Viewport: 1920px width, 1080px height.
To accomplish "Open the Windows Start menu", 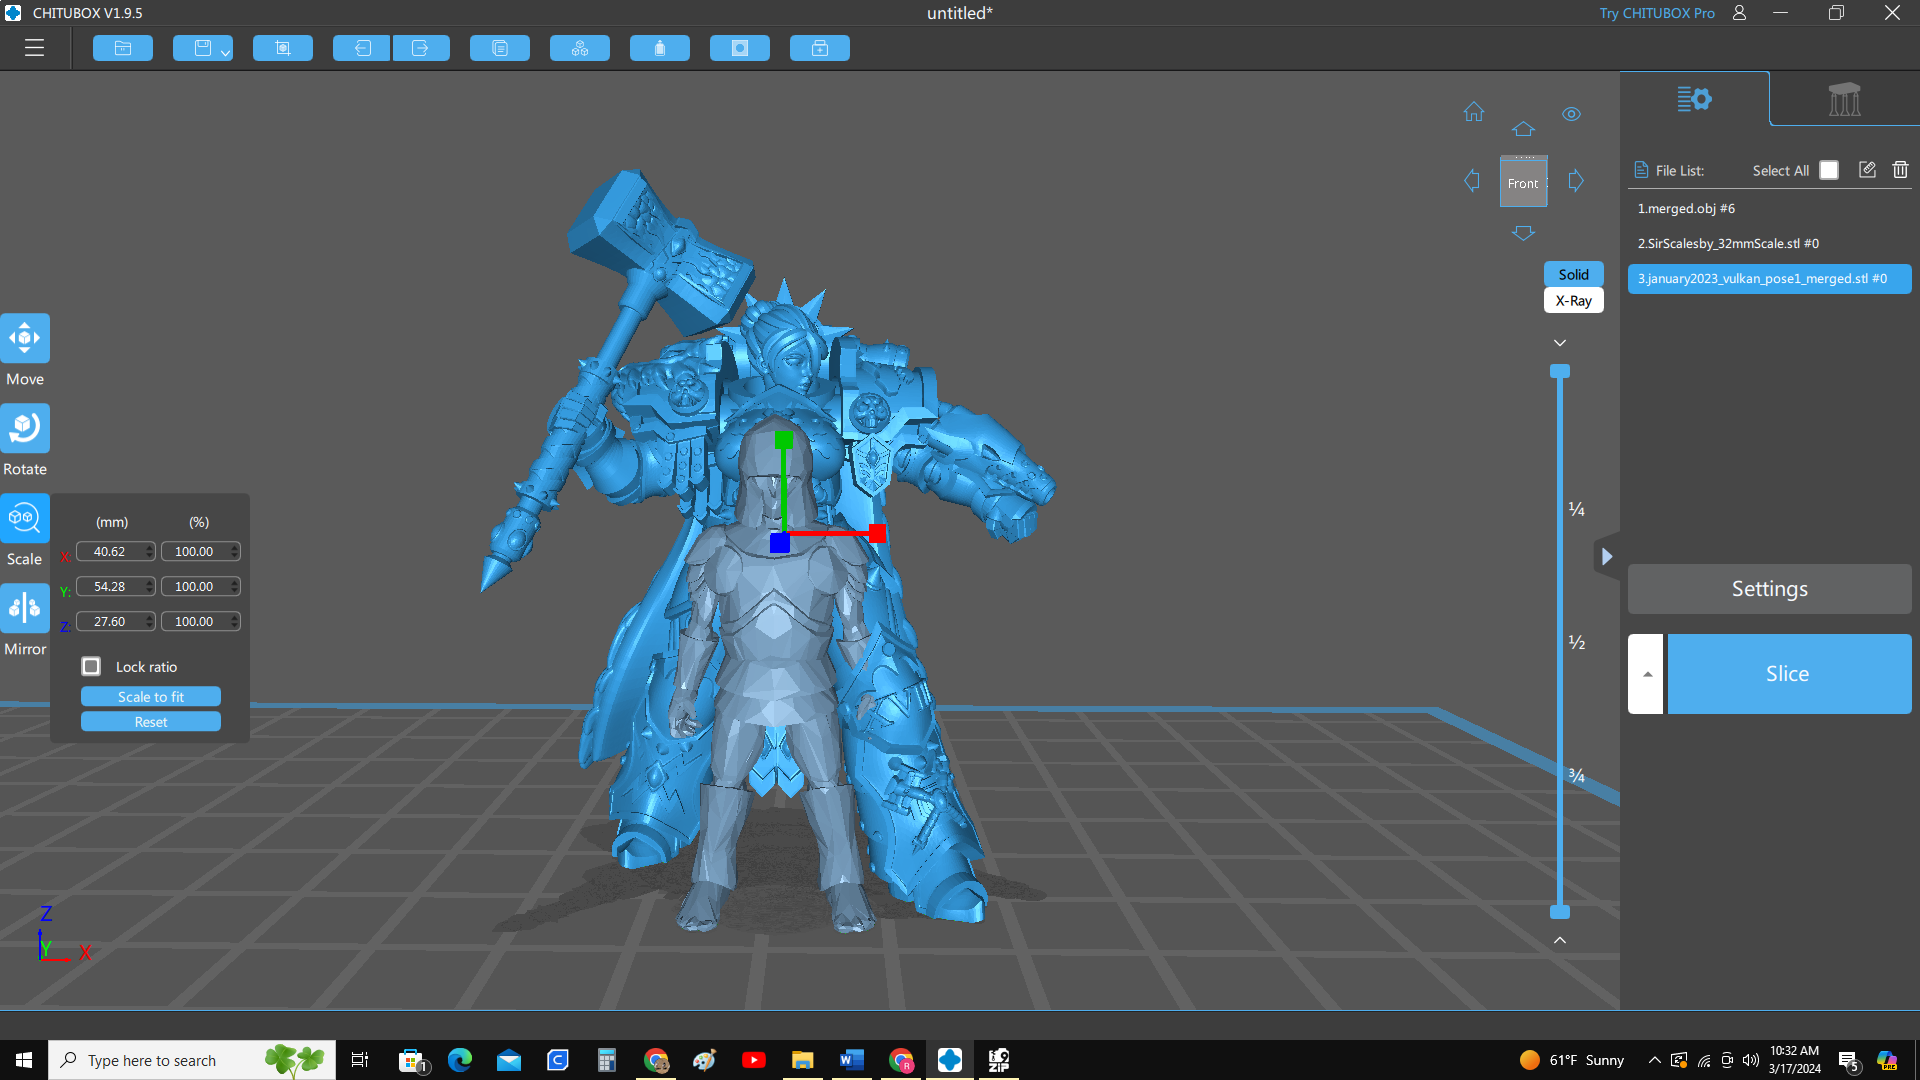I will (x=24, y=1060).
